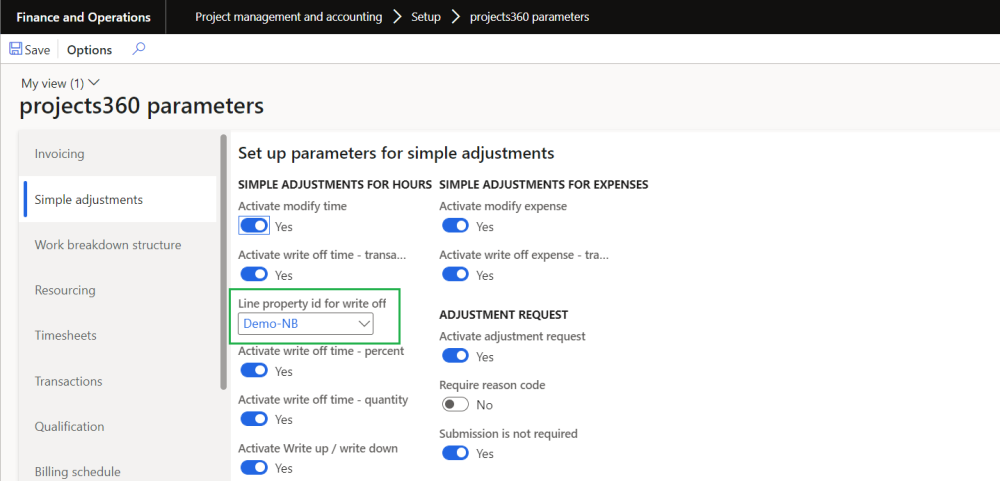Toggle Activate modify expense switch
This screenshot has width=1000, height=481.
pos(455,226)
